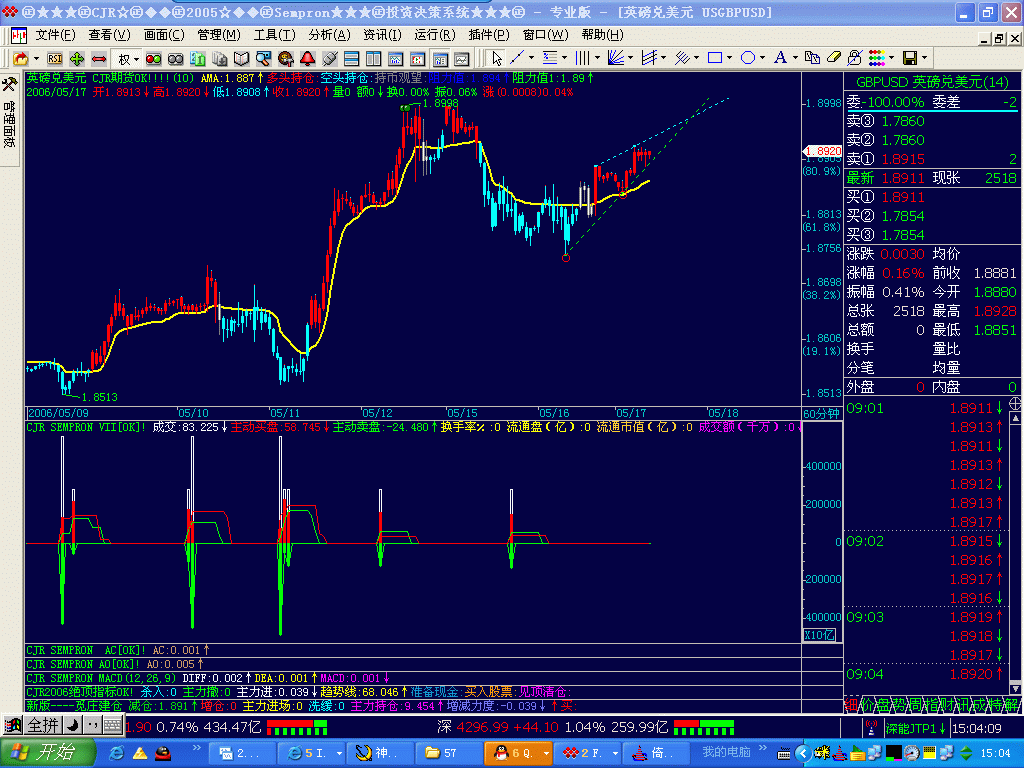Open the 权 dropdown in toolbar

(x=129, y=59)
